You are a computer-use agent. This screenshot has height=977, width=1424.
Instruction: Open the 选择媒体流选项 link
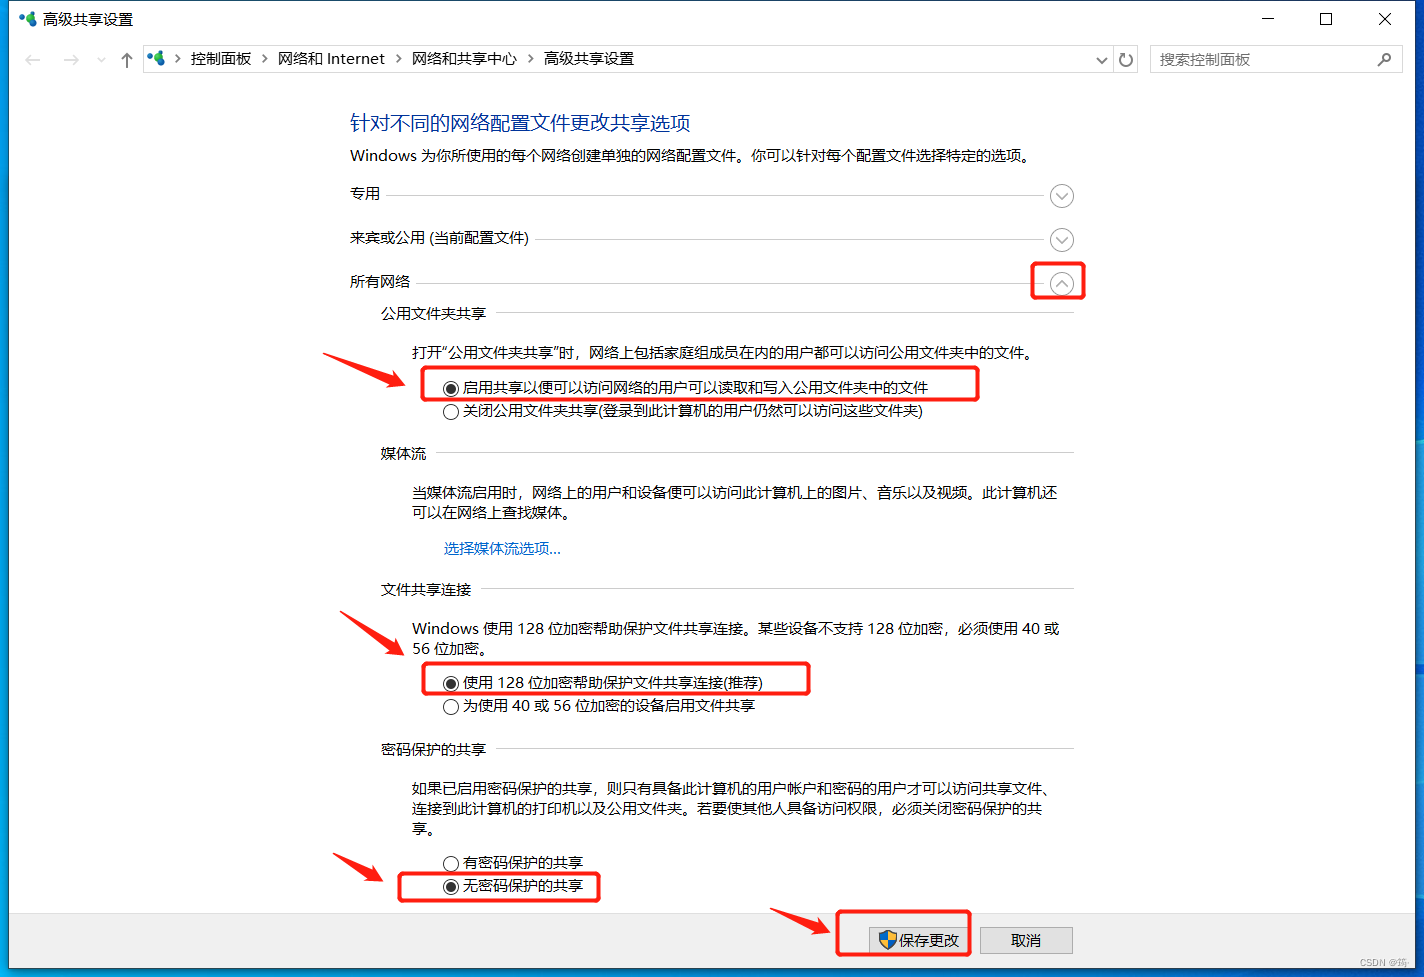pos(502,549)
